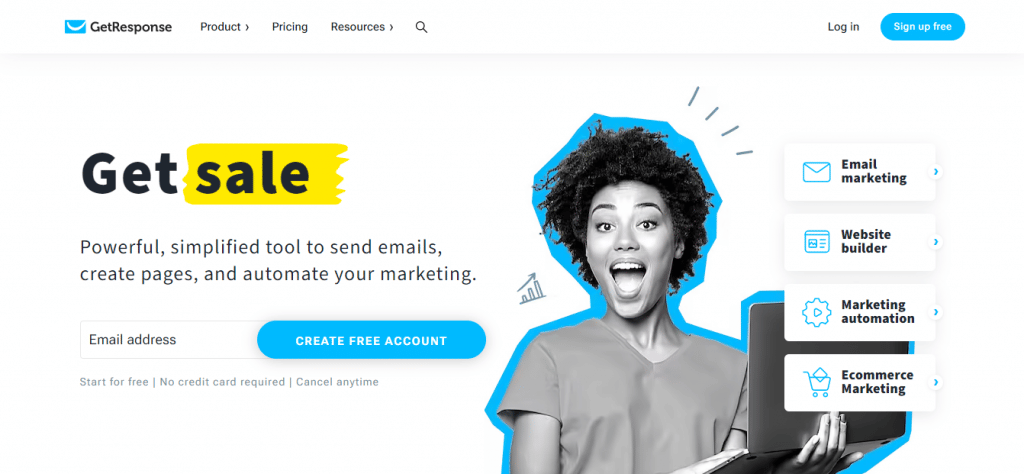Viewport: 1024px width, 474px height.
Task: Focus the Email address field
Action: 169,340
